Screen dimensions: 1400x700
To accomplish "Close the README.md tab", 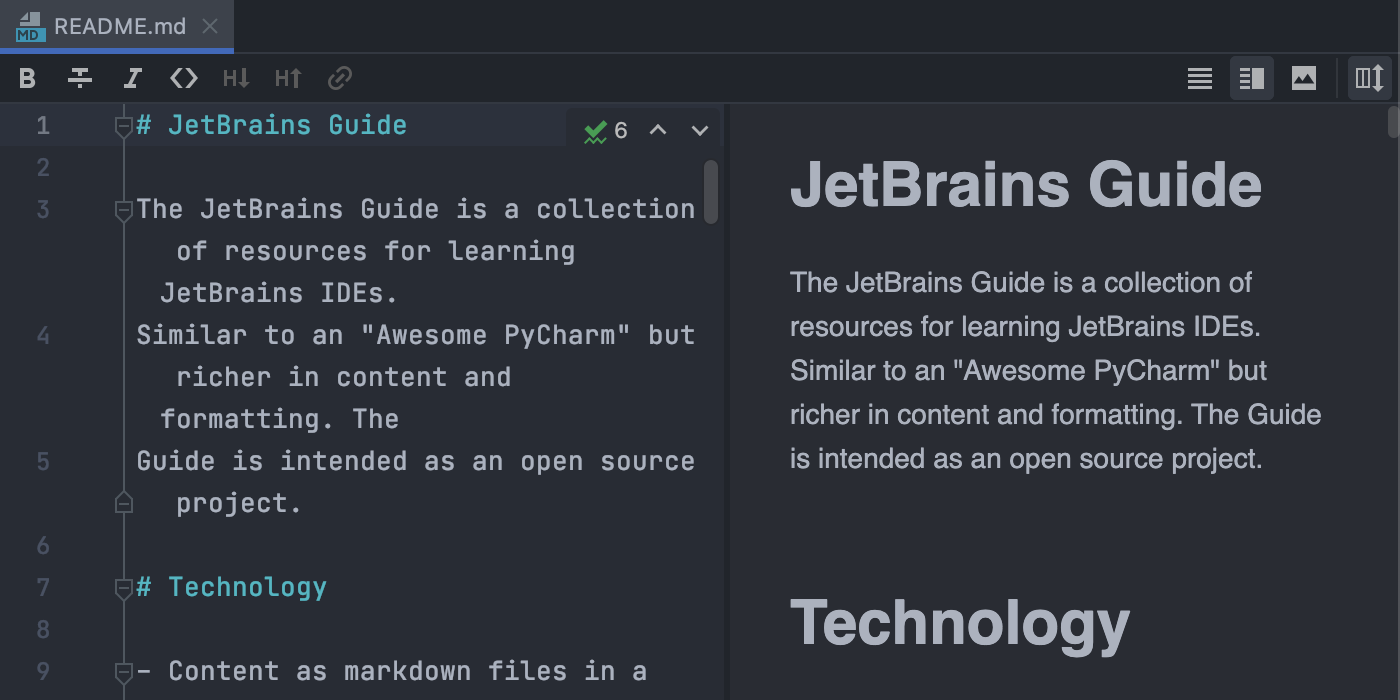I will (210, 27).
